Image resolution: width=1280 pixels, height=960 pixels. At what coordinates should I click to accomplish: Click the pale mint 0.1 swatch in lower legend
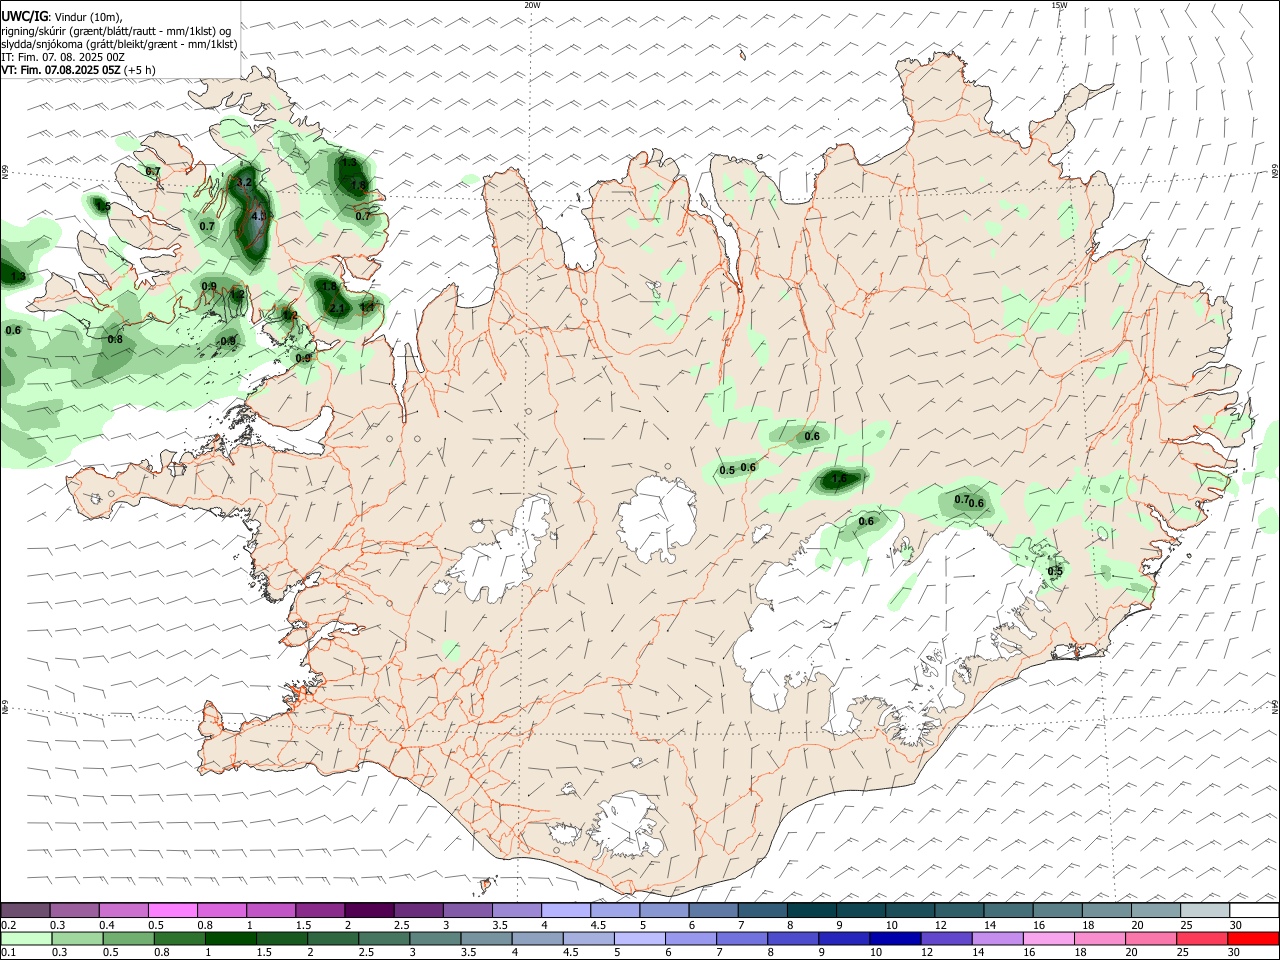26,938
